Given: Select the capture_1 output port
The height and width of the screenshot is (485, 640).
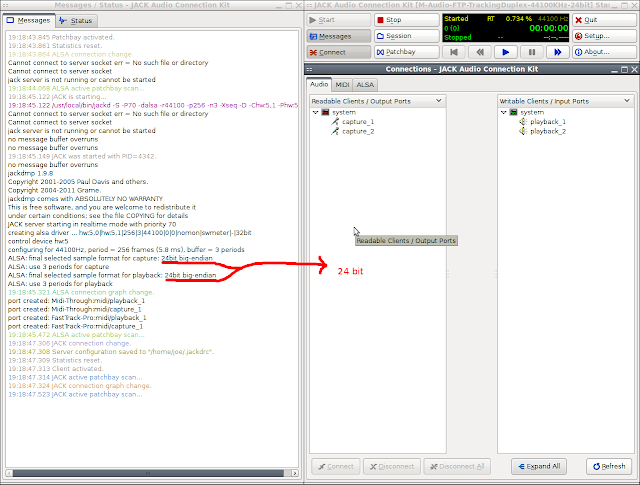Looking at the screenshot, I should (358, 122).
